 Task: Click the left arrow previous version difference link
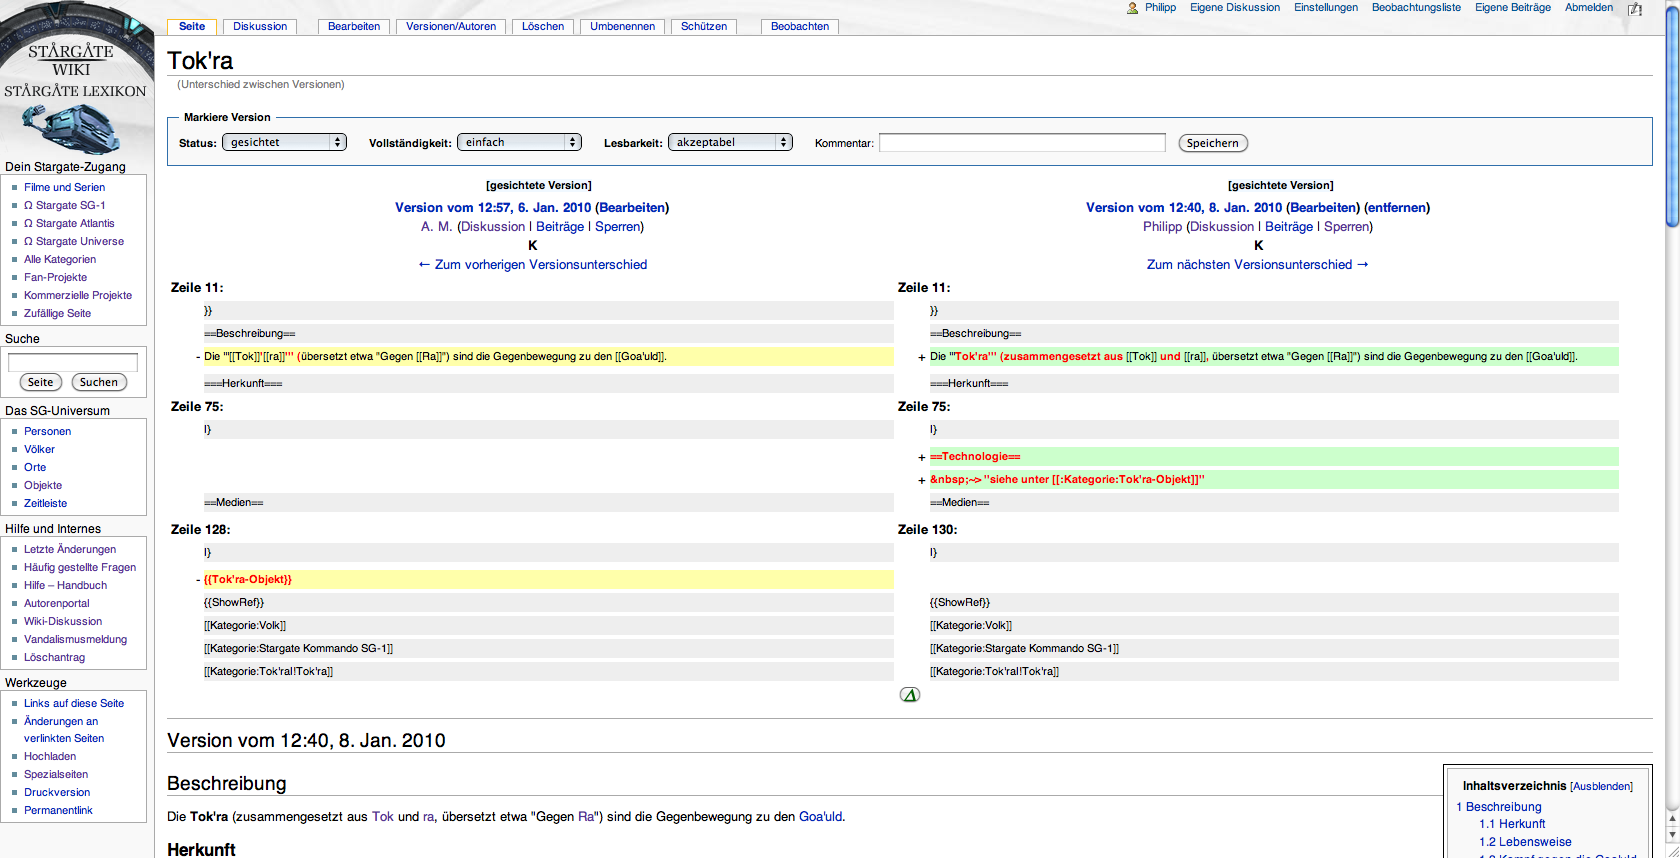[532, 265]
